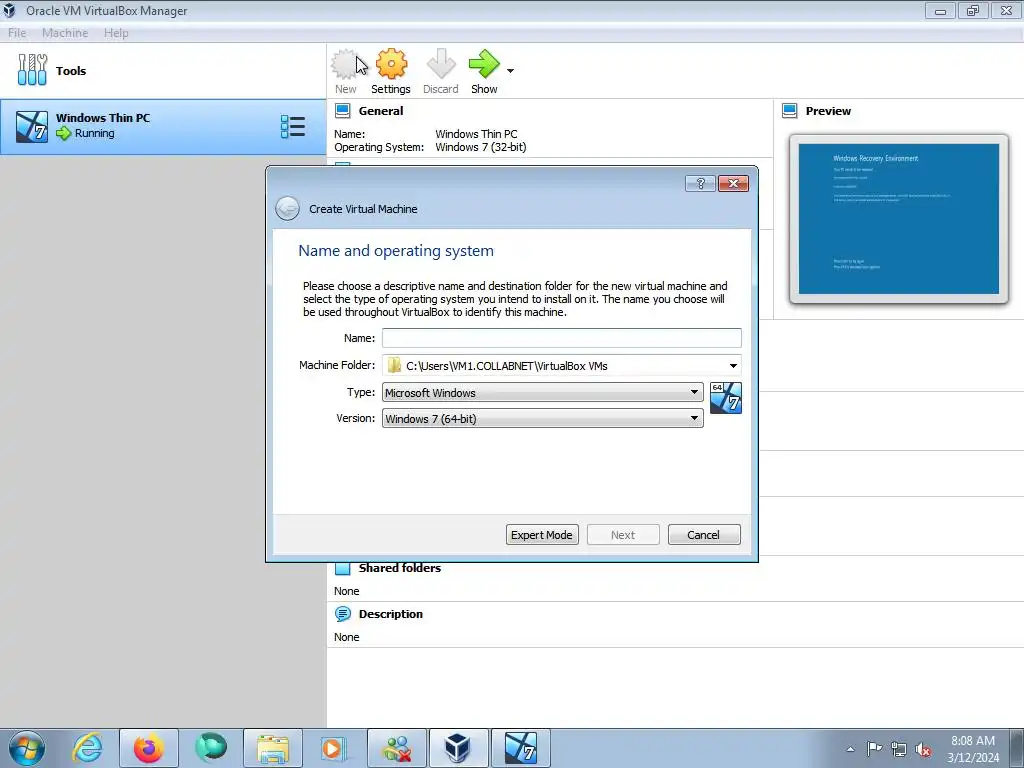Open the File menu
The image size is (1024, 768).
pyautogui.click(x=17, y=33)
